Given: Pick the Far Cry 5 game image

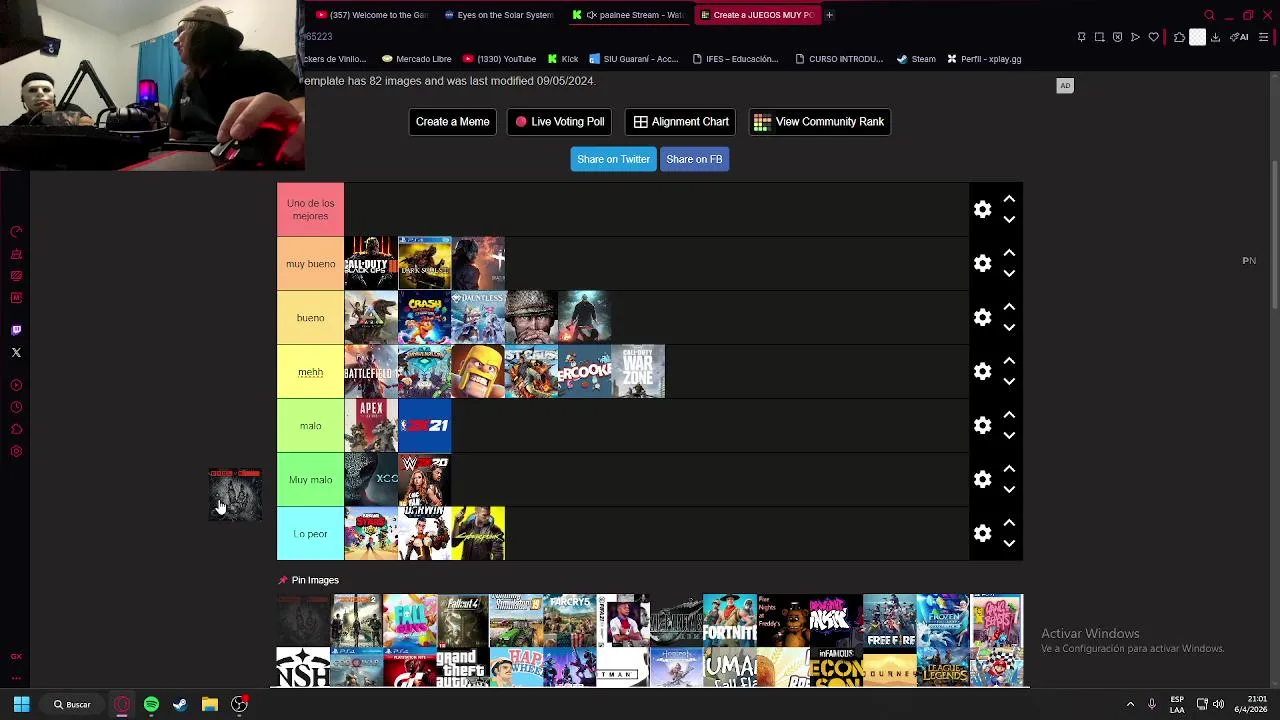Looking at the screenshot, I should (570, 620).
